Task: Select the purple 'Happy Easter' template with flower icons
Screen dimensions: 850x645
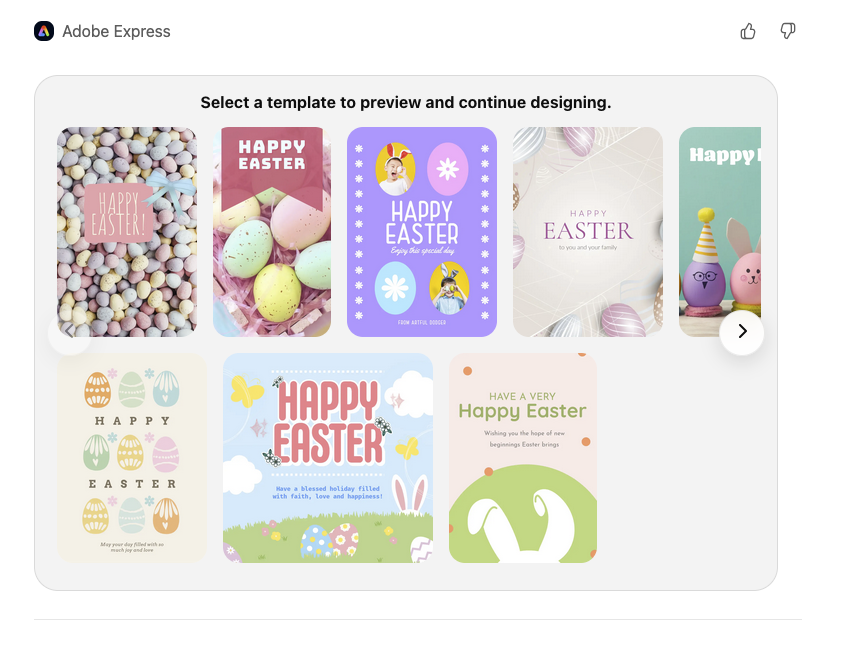Action: pyautogui.click(x=422, y=232)
